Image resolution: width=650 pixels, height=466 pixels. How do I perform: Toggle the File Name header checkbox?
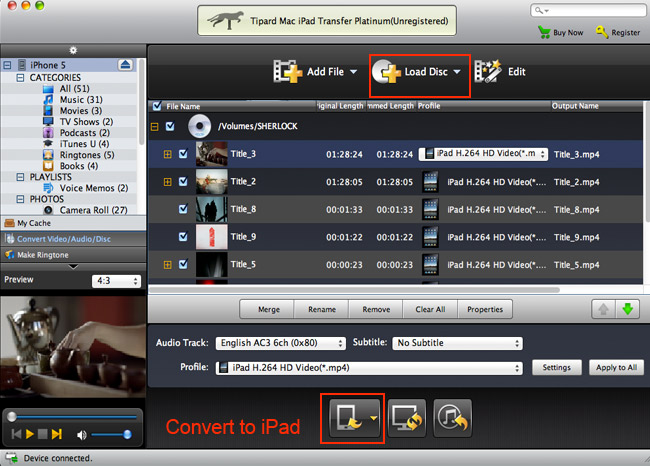(x=157, y=106)
